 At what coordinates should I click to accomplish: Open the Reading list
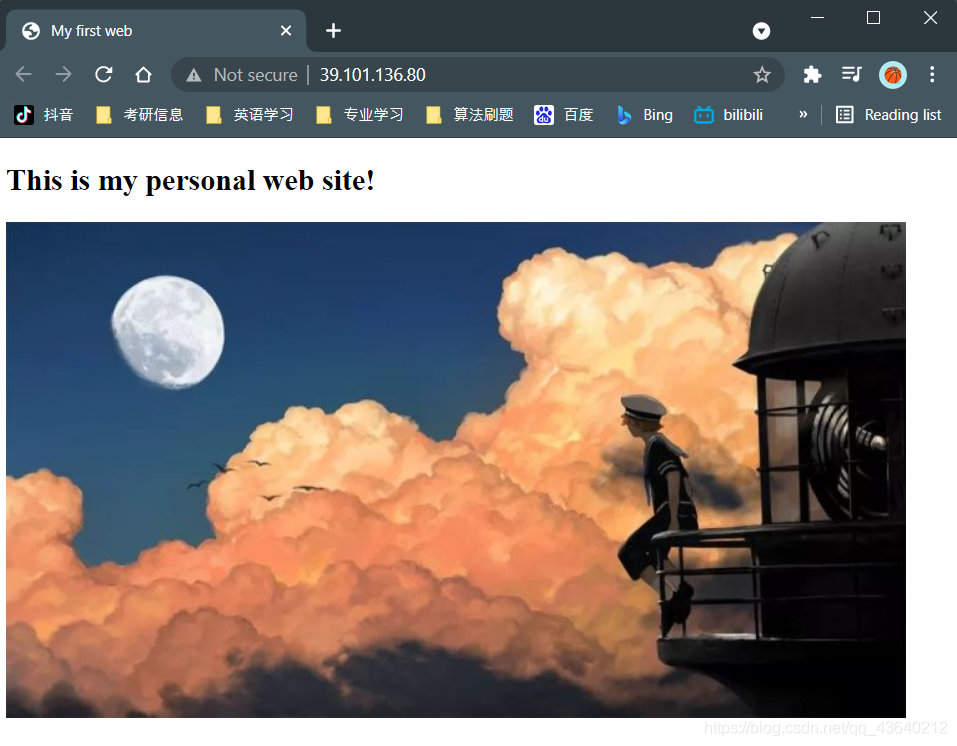(x=889, y=115)
